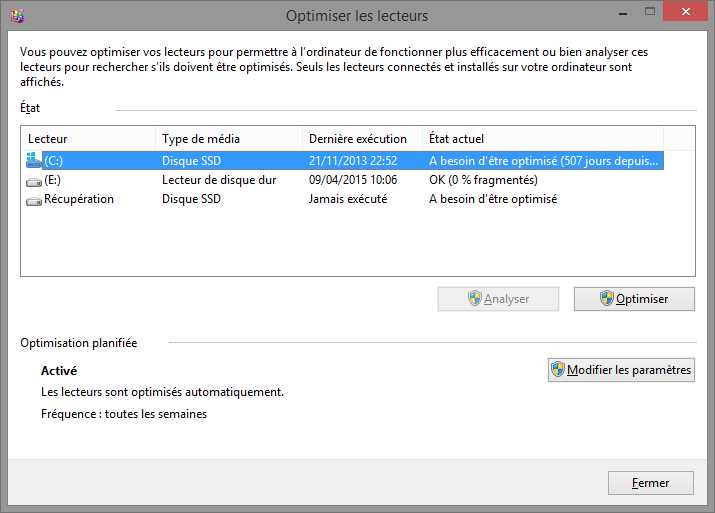Click the 'Activé' scheduled status text
This screenshot has width=715, height=513.
pyautogui.click(x=59, y=371)
